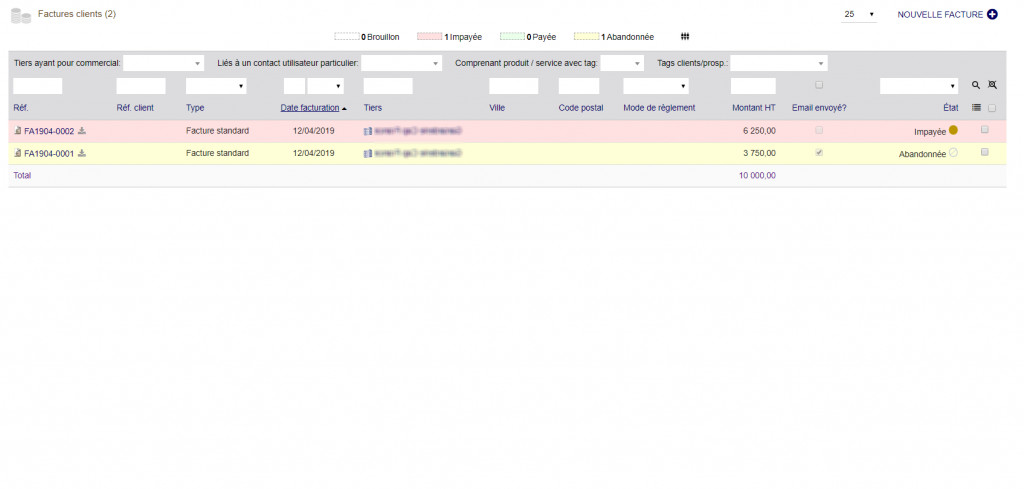Click the document icon before FA1904-0001
The width and height of the screenshot is (1024, 489).
(18, 153)
